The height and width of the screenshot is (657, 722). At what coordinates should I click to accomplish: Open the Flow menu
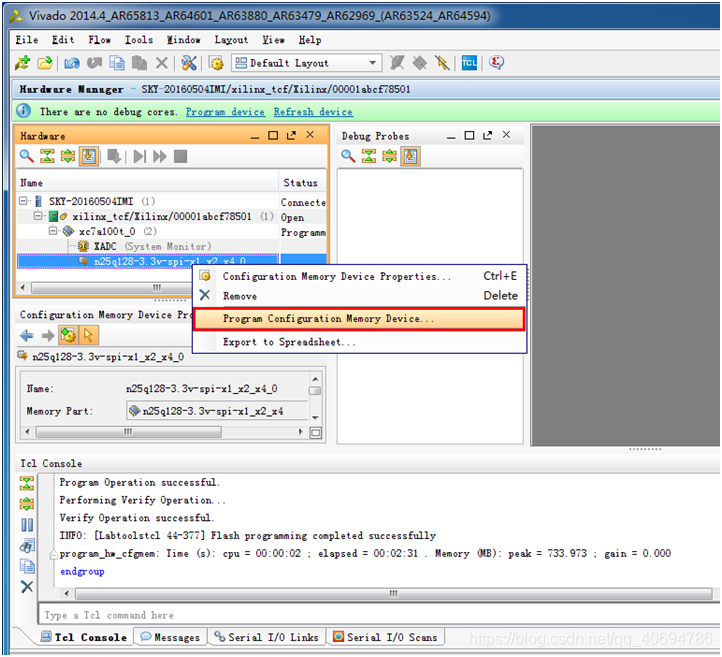coord(99,40)
